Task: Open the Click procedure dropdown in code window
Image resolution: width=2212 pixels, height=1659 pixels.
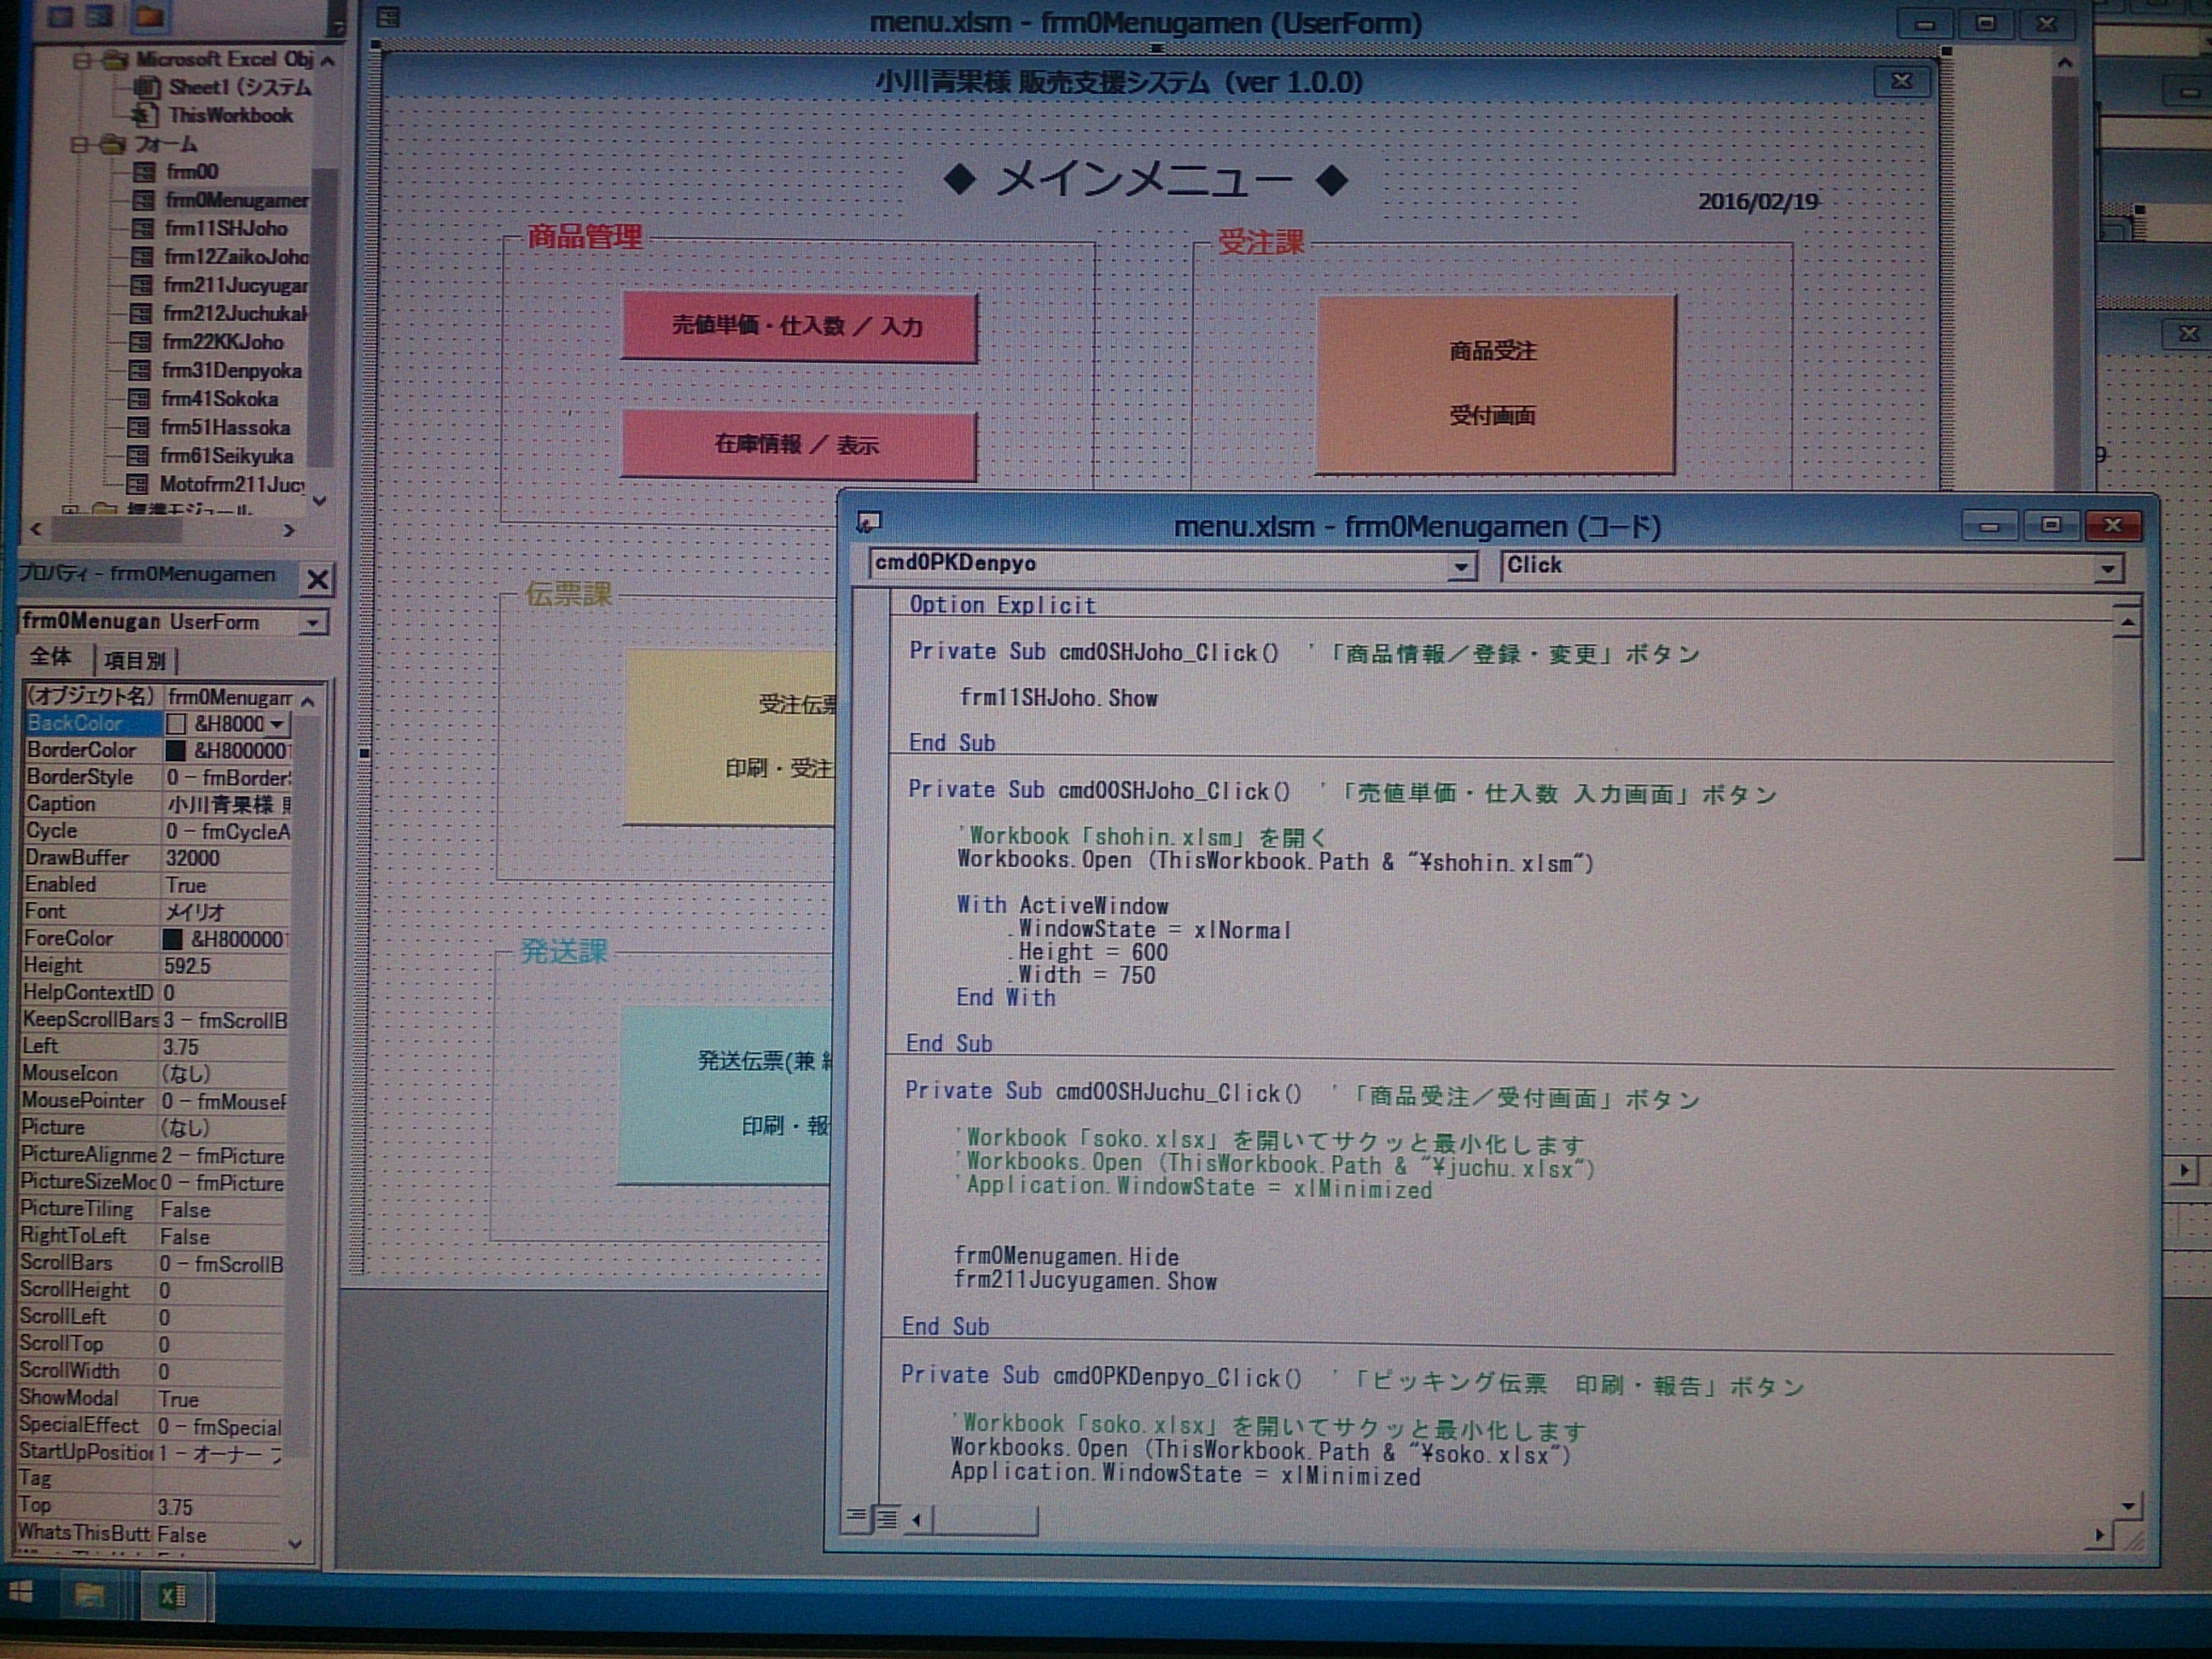Action: pos(2107,569)
